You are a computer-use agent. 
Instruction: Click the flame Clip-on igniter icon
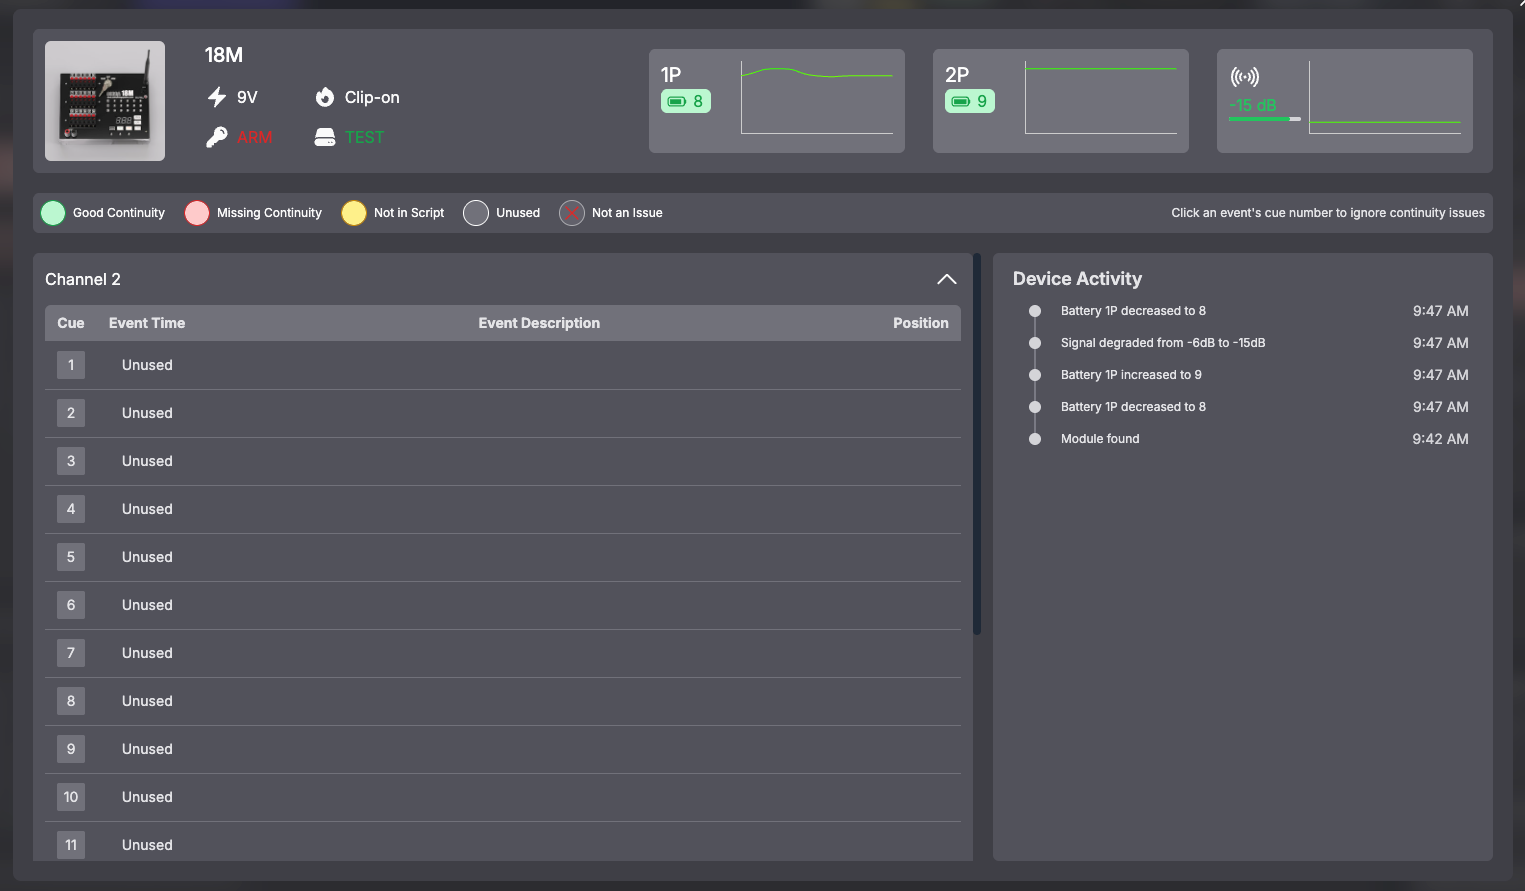tap(325, 97)
